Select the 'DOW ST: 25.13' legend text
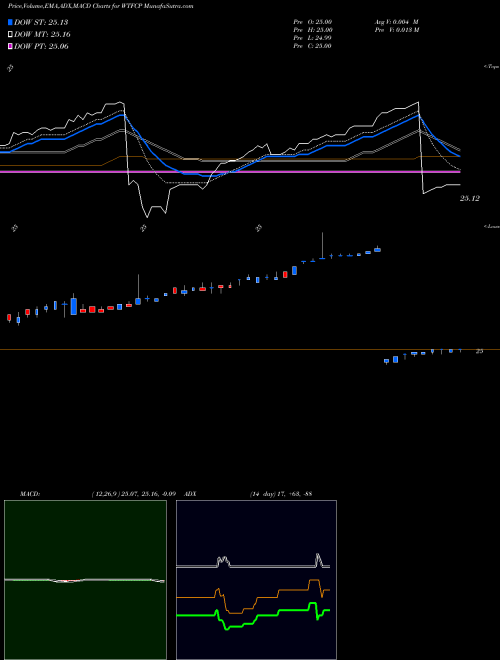This screenshot has height=660, width=500. click(x=41, y=22)
